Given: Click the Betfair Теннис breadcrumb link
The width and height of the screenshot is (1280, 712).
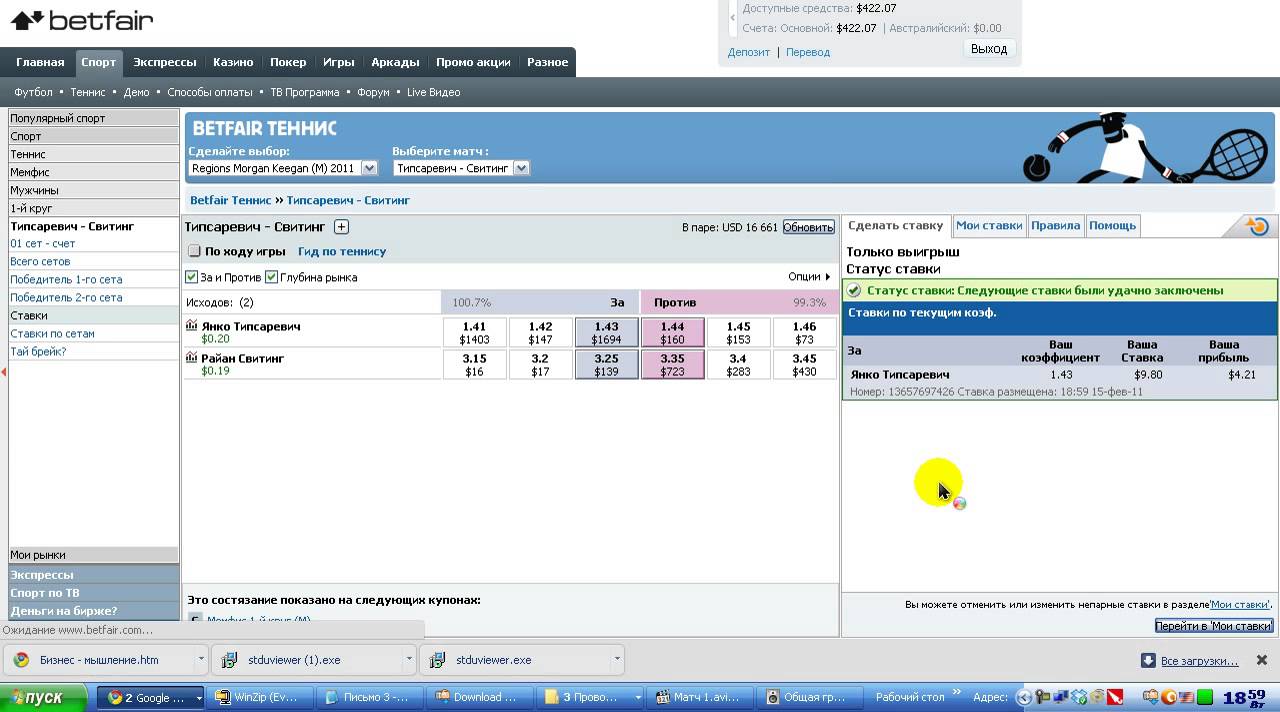Looking at the screenshot, I should (x=230, y=200).
